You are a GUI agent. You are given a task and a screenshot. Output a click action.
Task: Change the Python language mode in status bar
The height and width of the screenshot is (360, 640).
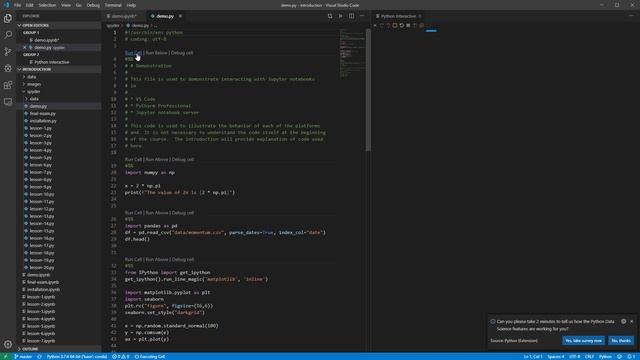pyautogui.click(x=605, y=356)
